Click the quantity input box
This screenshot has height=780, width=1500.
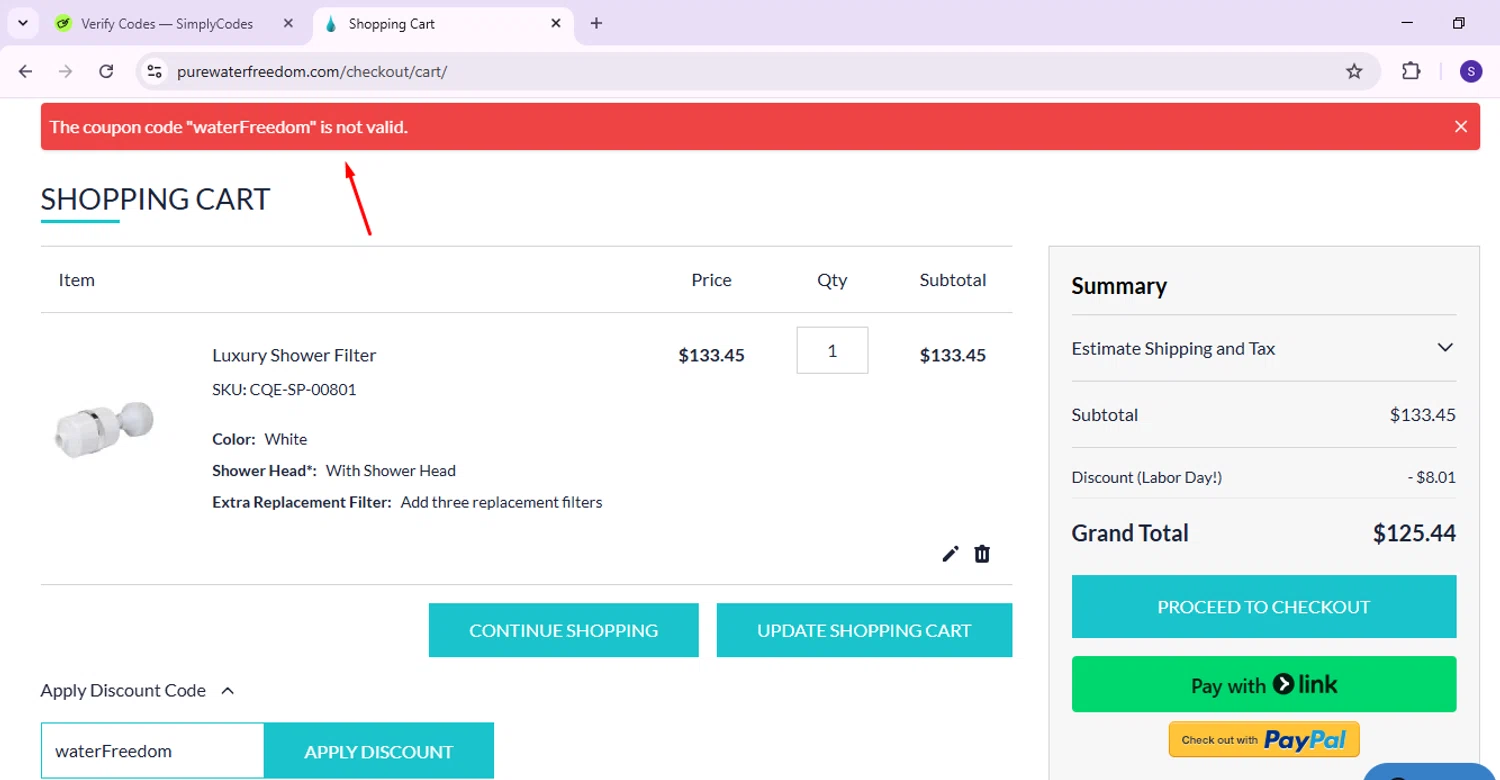(x=832, y=351)
